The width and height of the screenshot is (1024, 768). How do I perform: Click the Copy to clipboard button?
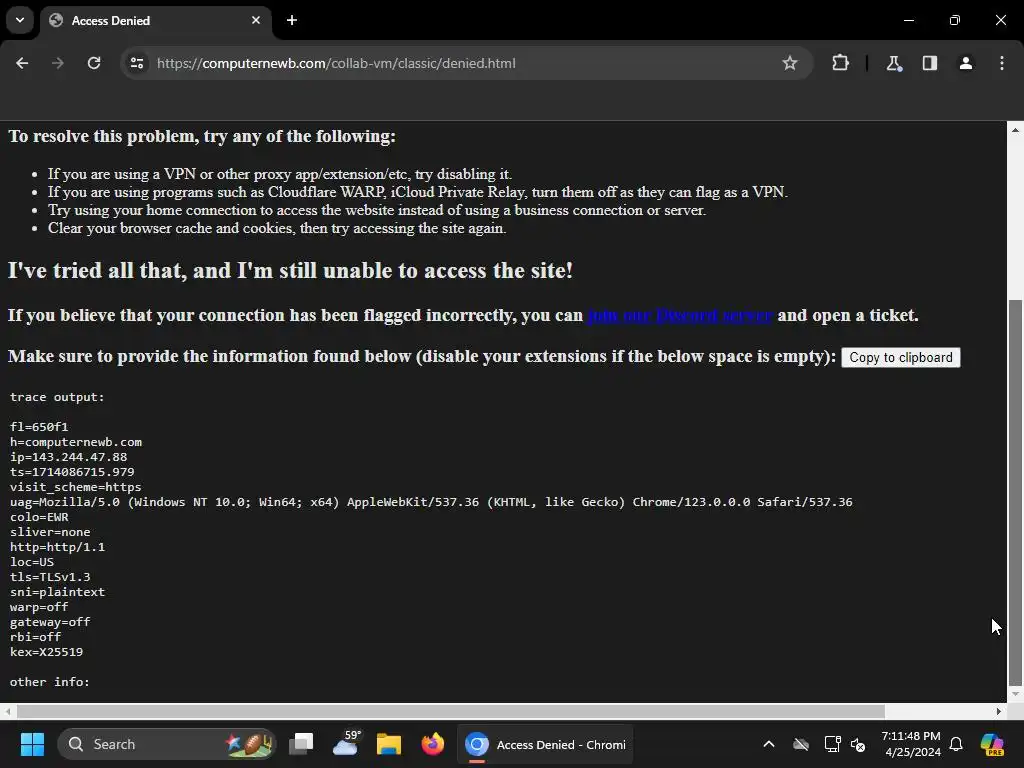pos(901,357)
